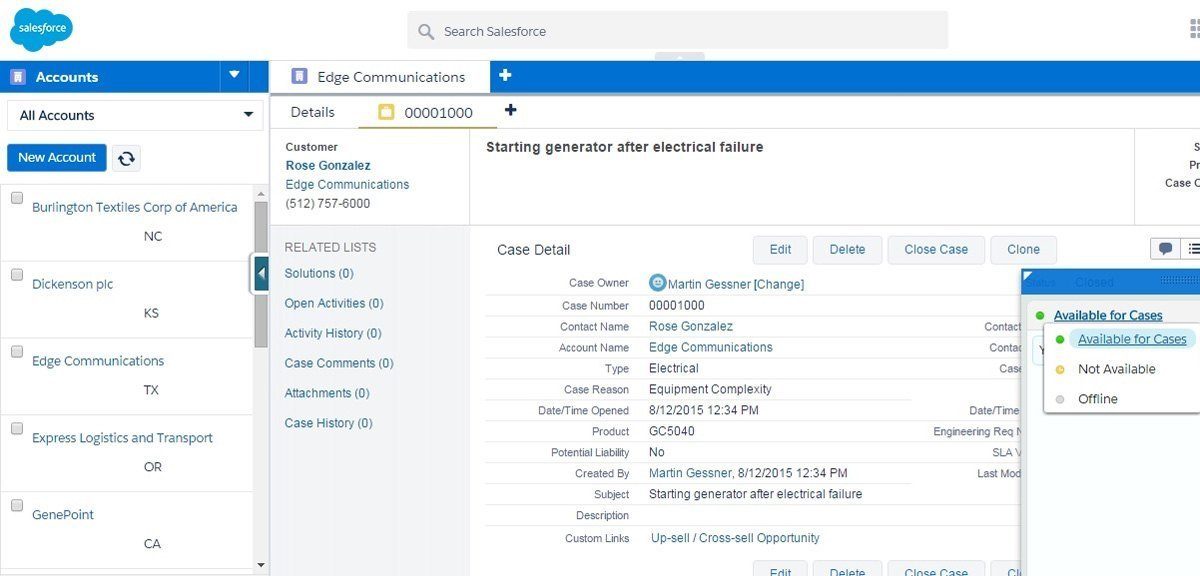Open a new subtab with the plus button
This screenshot has height=576, width=1200.
pyautogui.click(x=510, y=111)
